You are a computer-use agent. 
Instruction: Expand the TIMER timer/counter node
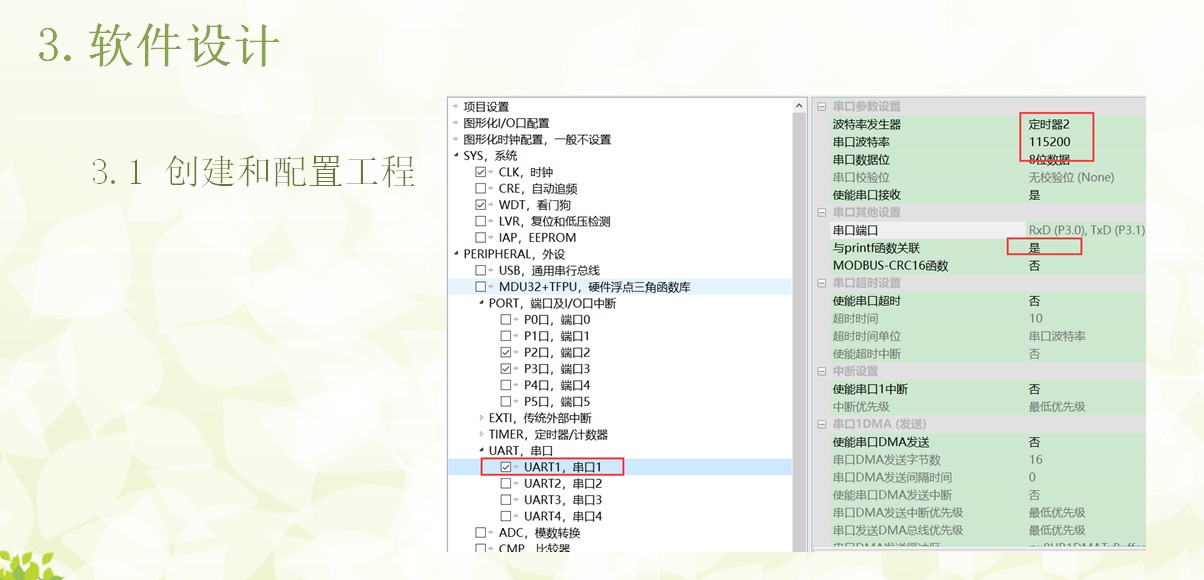click(481, 435)
